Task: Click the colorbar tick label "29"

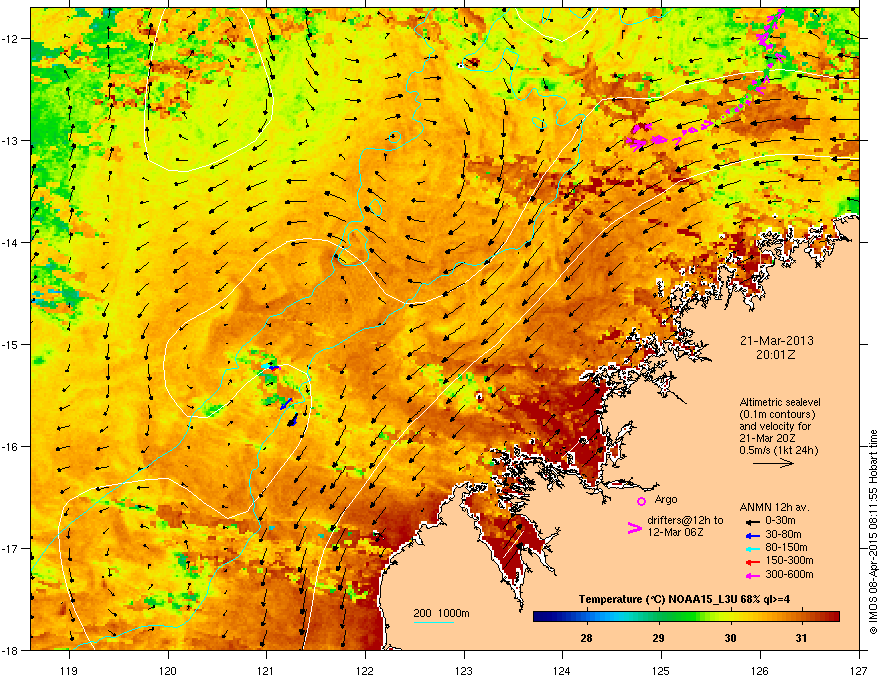Action: point(658,638)
